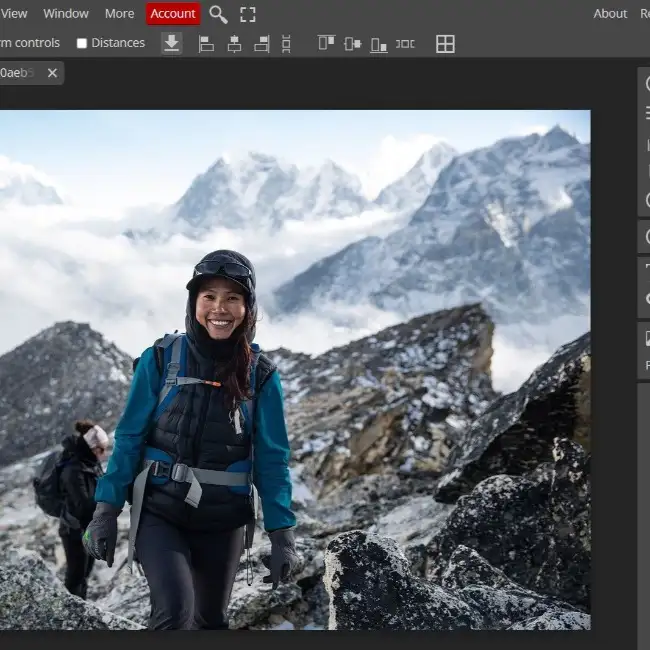Close the open document tab

(x=52, y=73)
